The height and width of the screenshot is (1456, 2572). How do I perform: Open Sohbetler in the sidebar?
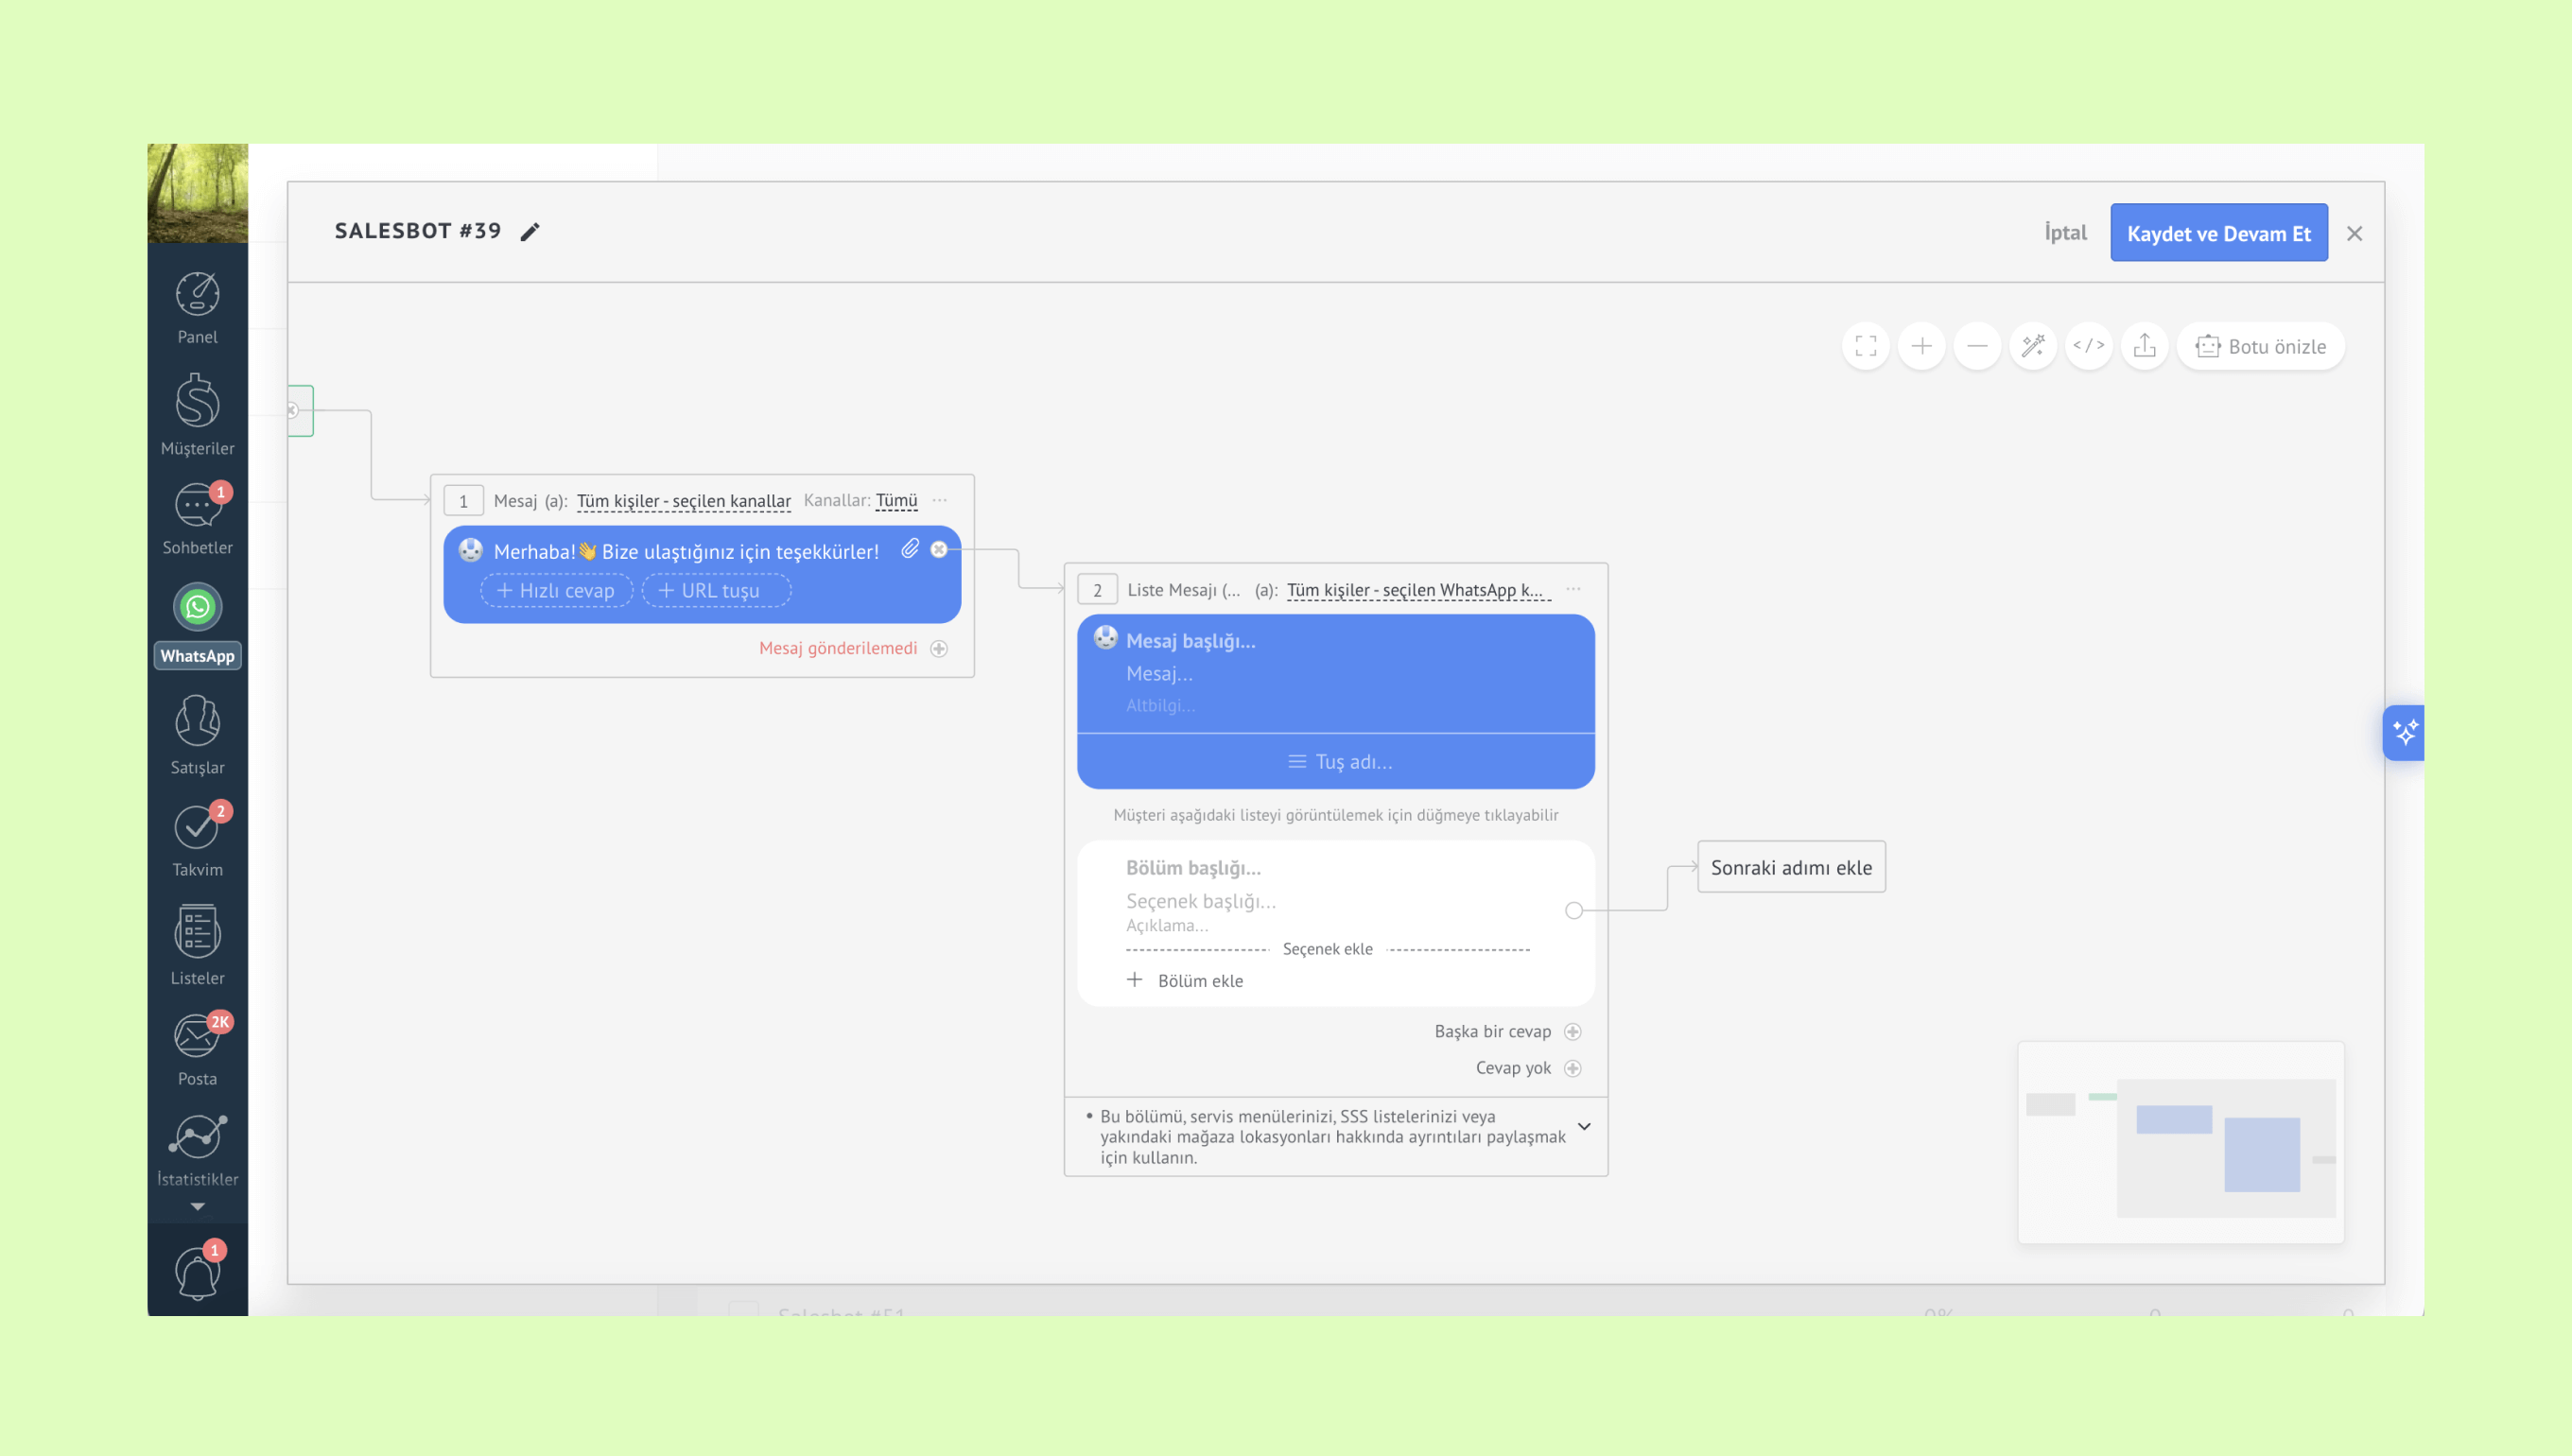197,518
